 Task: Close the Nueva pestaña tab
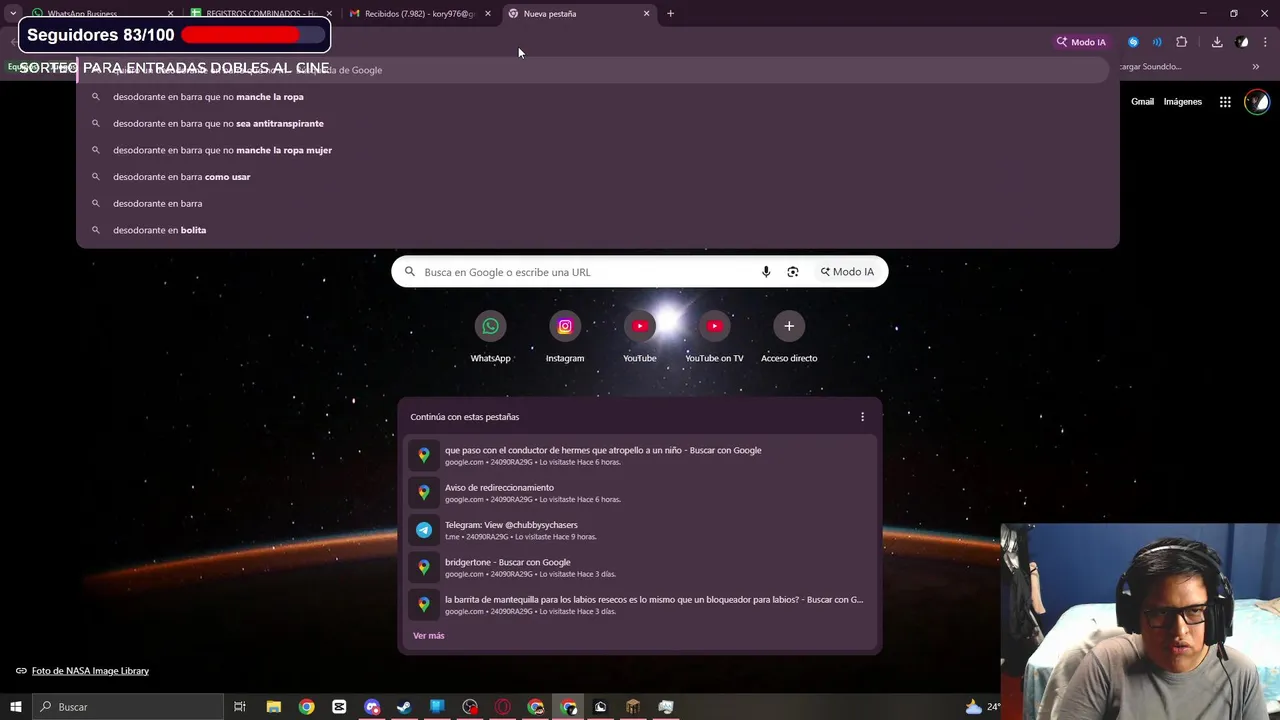tap(646, 14)
